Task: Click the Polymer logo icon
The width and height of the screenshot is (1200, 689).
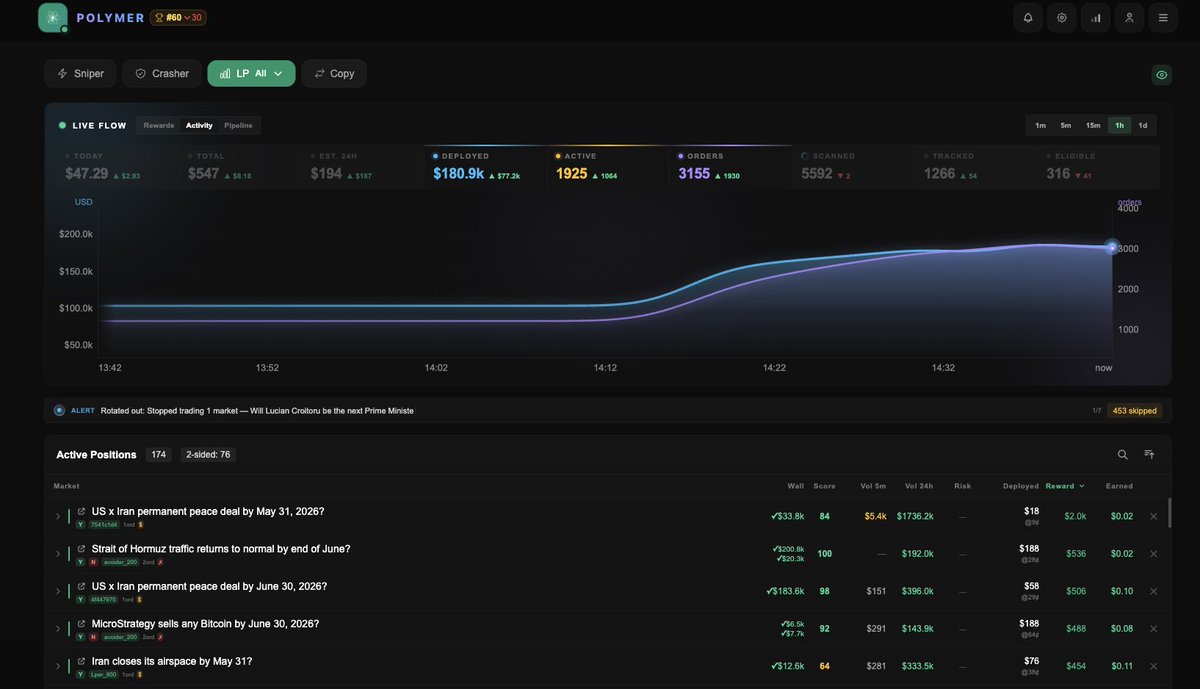Action: (53, 17)
